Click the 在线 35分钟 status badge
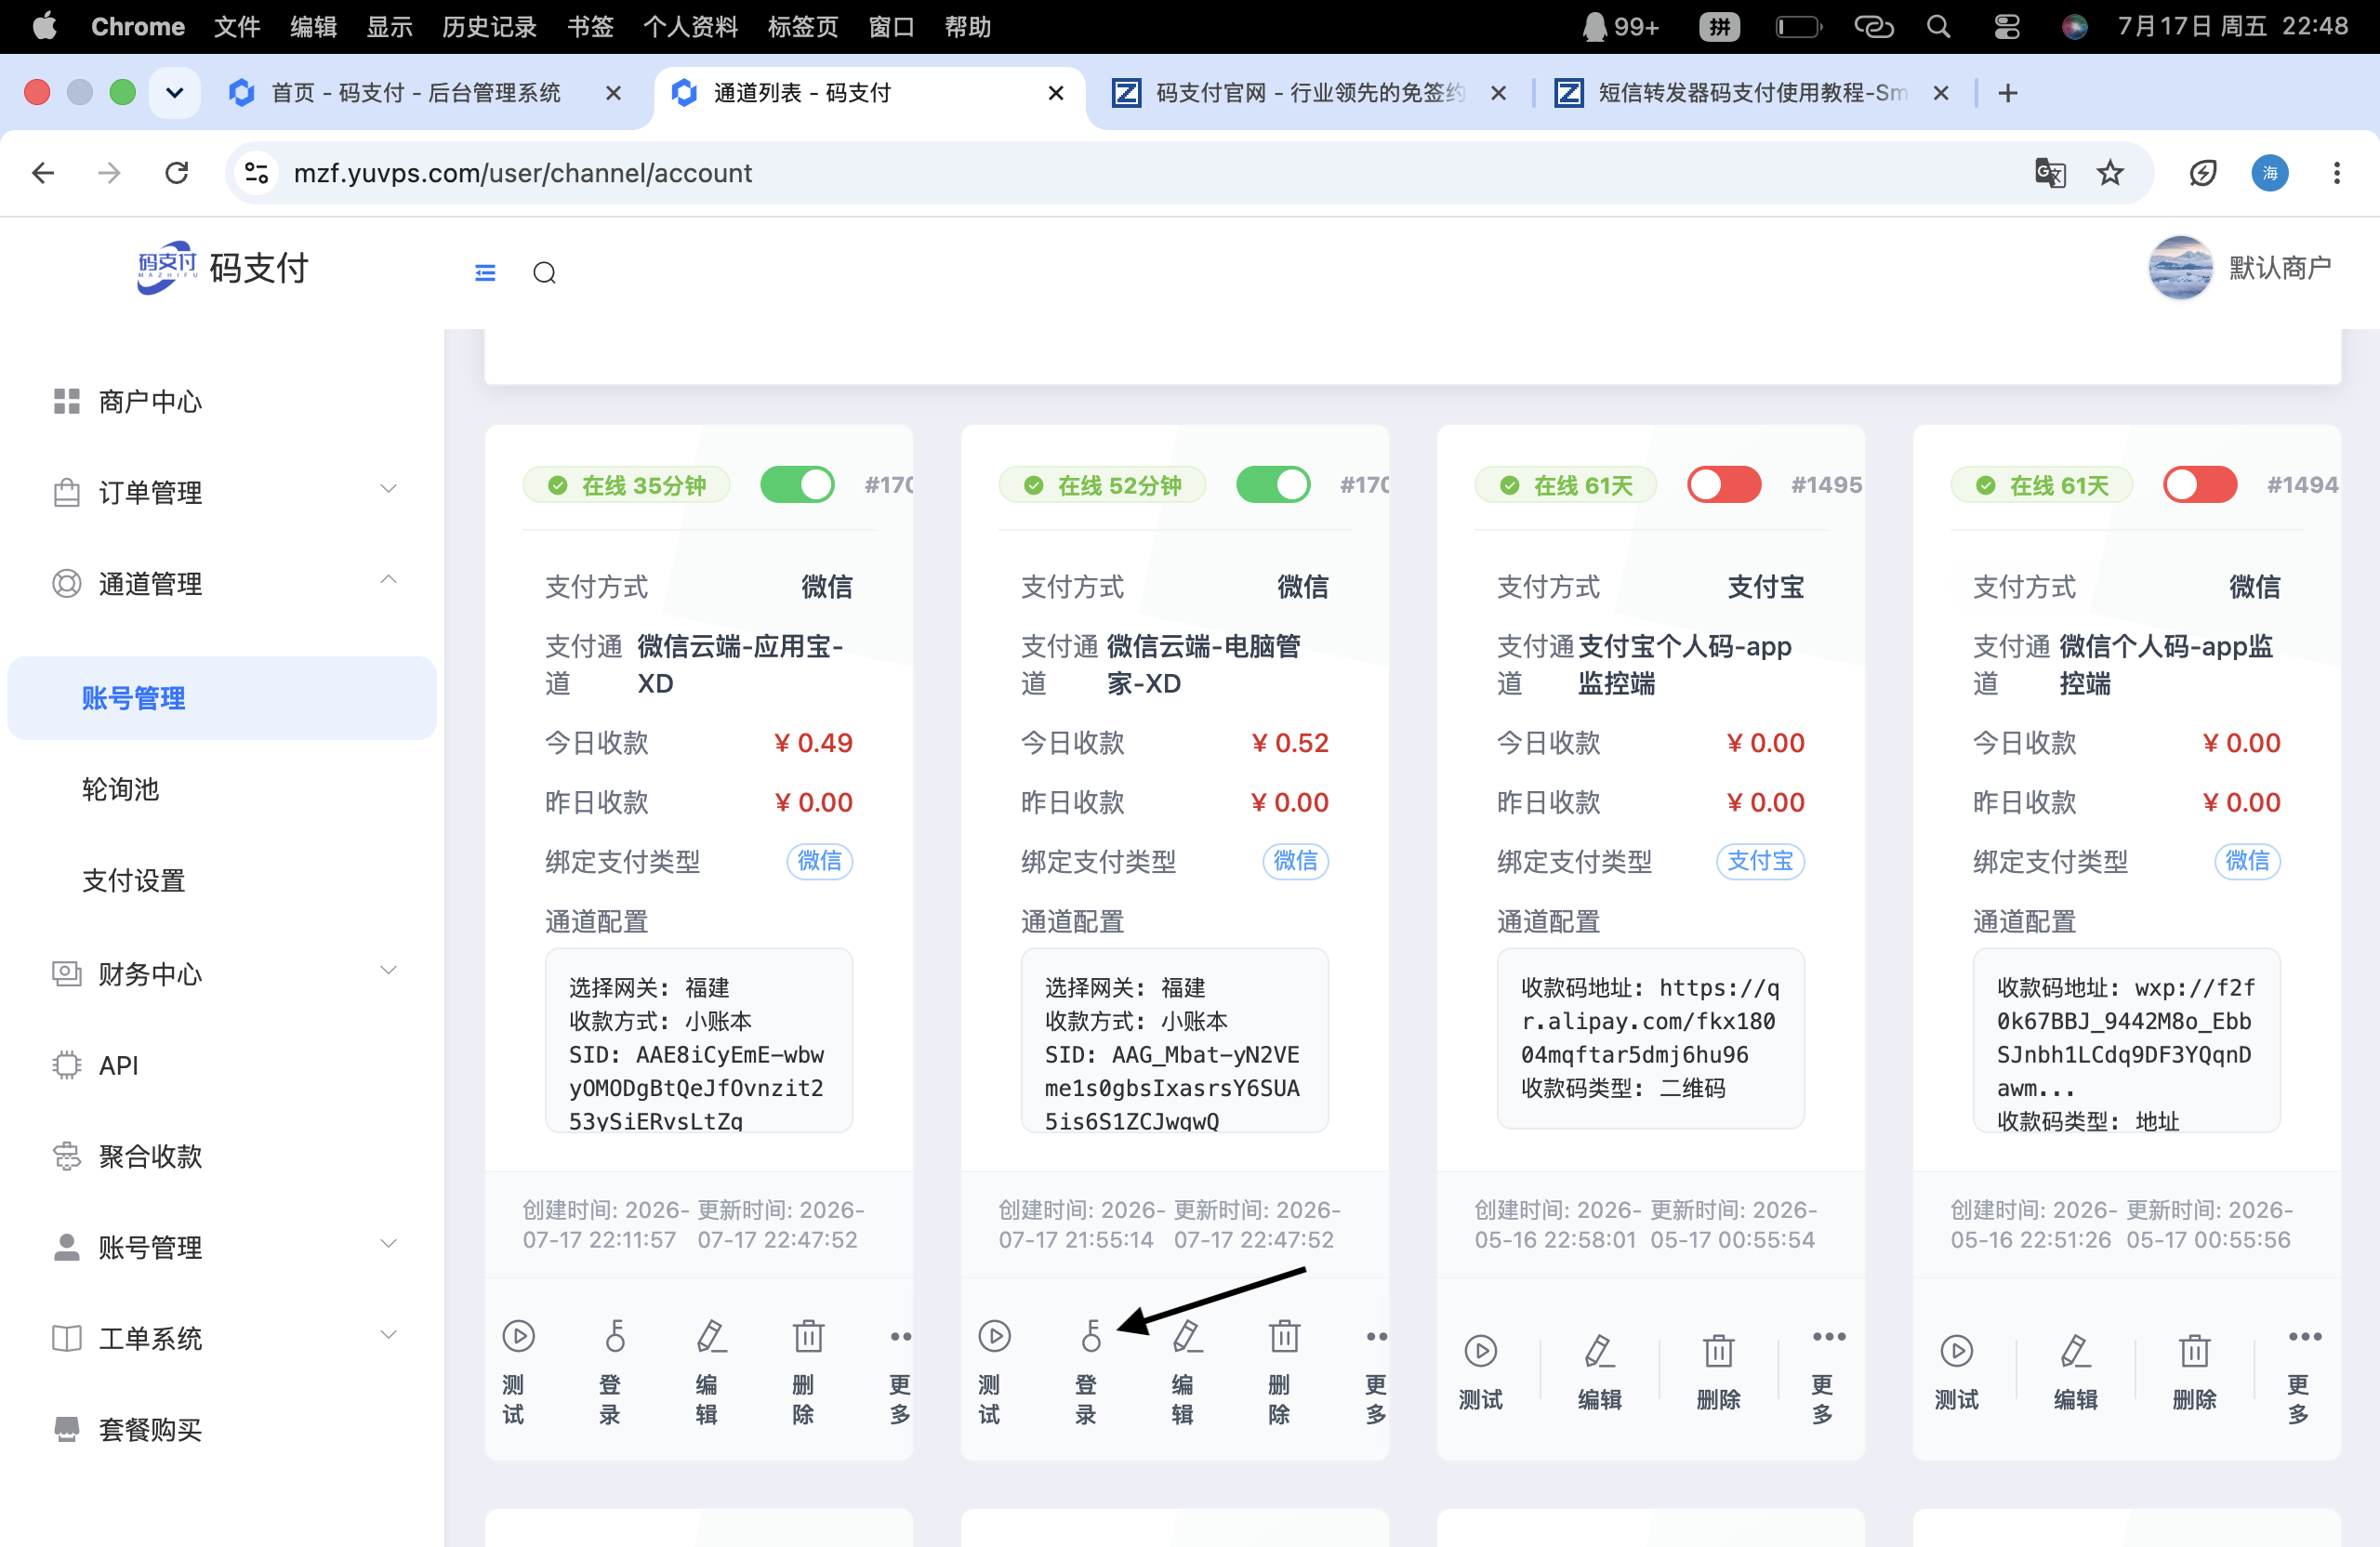The height and width of the screenshot is (1547, 2380). pos(626,485)
